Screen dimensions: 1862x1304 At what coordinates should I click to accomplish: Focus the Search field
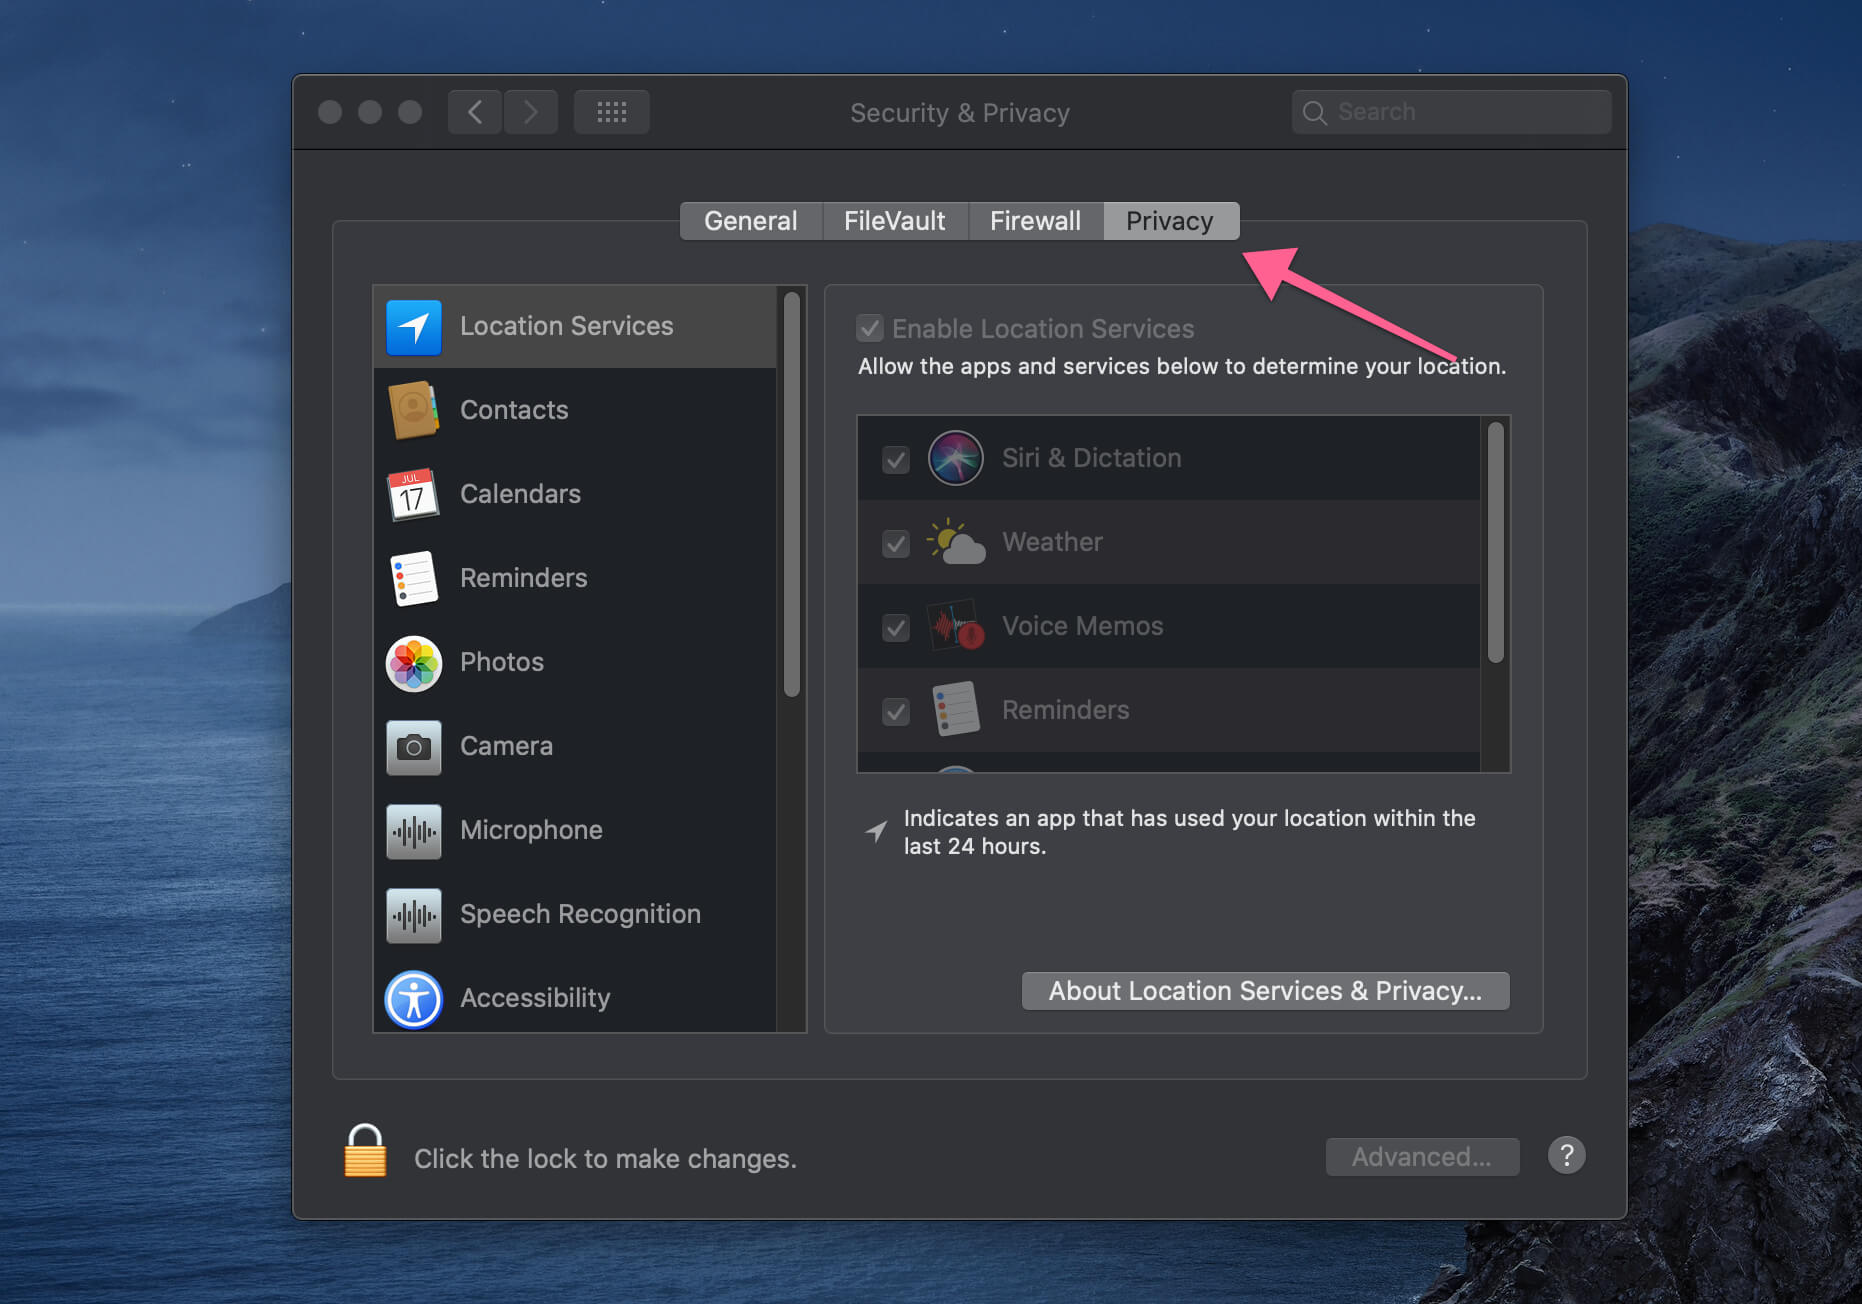coord(1451,112)
